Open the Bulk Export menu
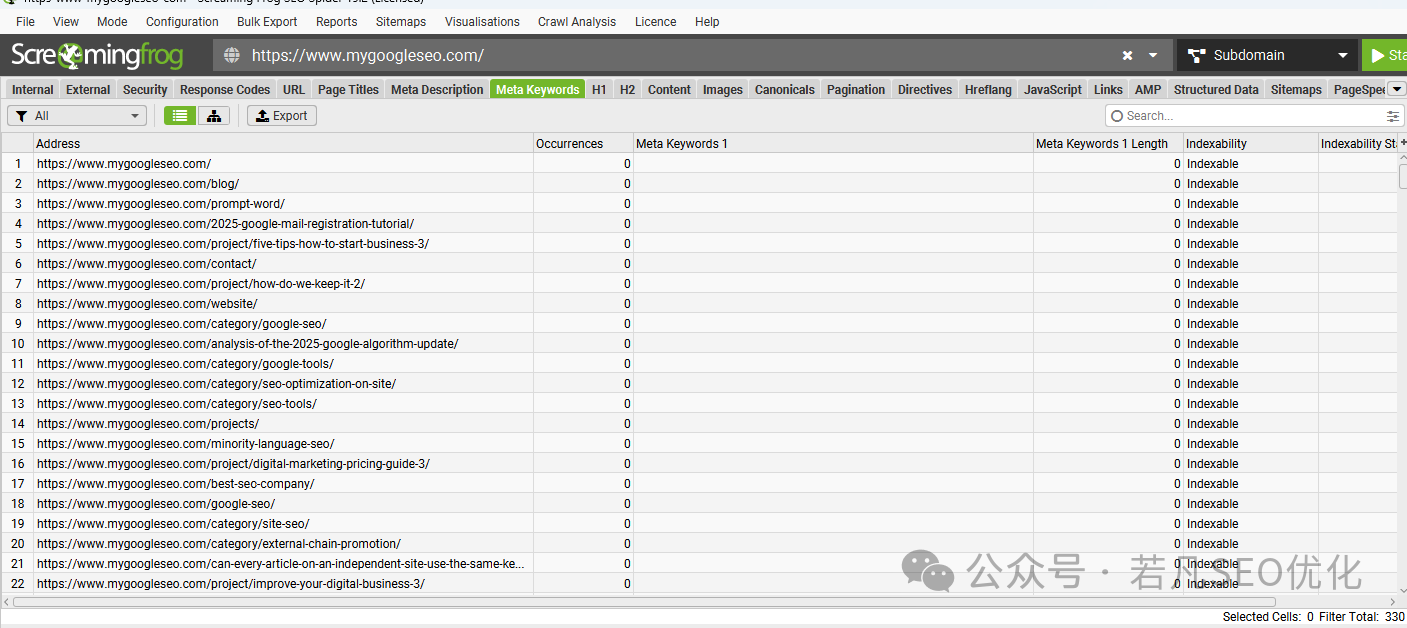The image size is (1407, 628). (x=267, y=21)
